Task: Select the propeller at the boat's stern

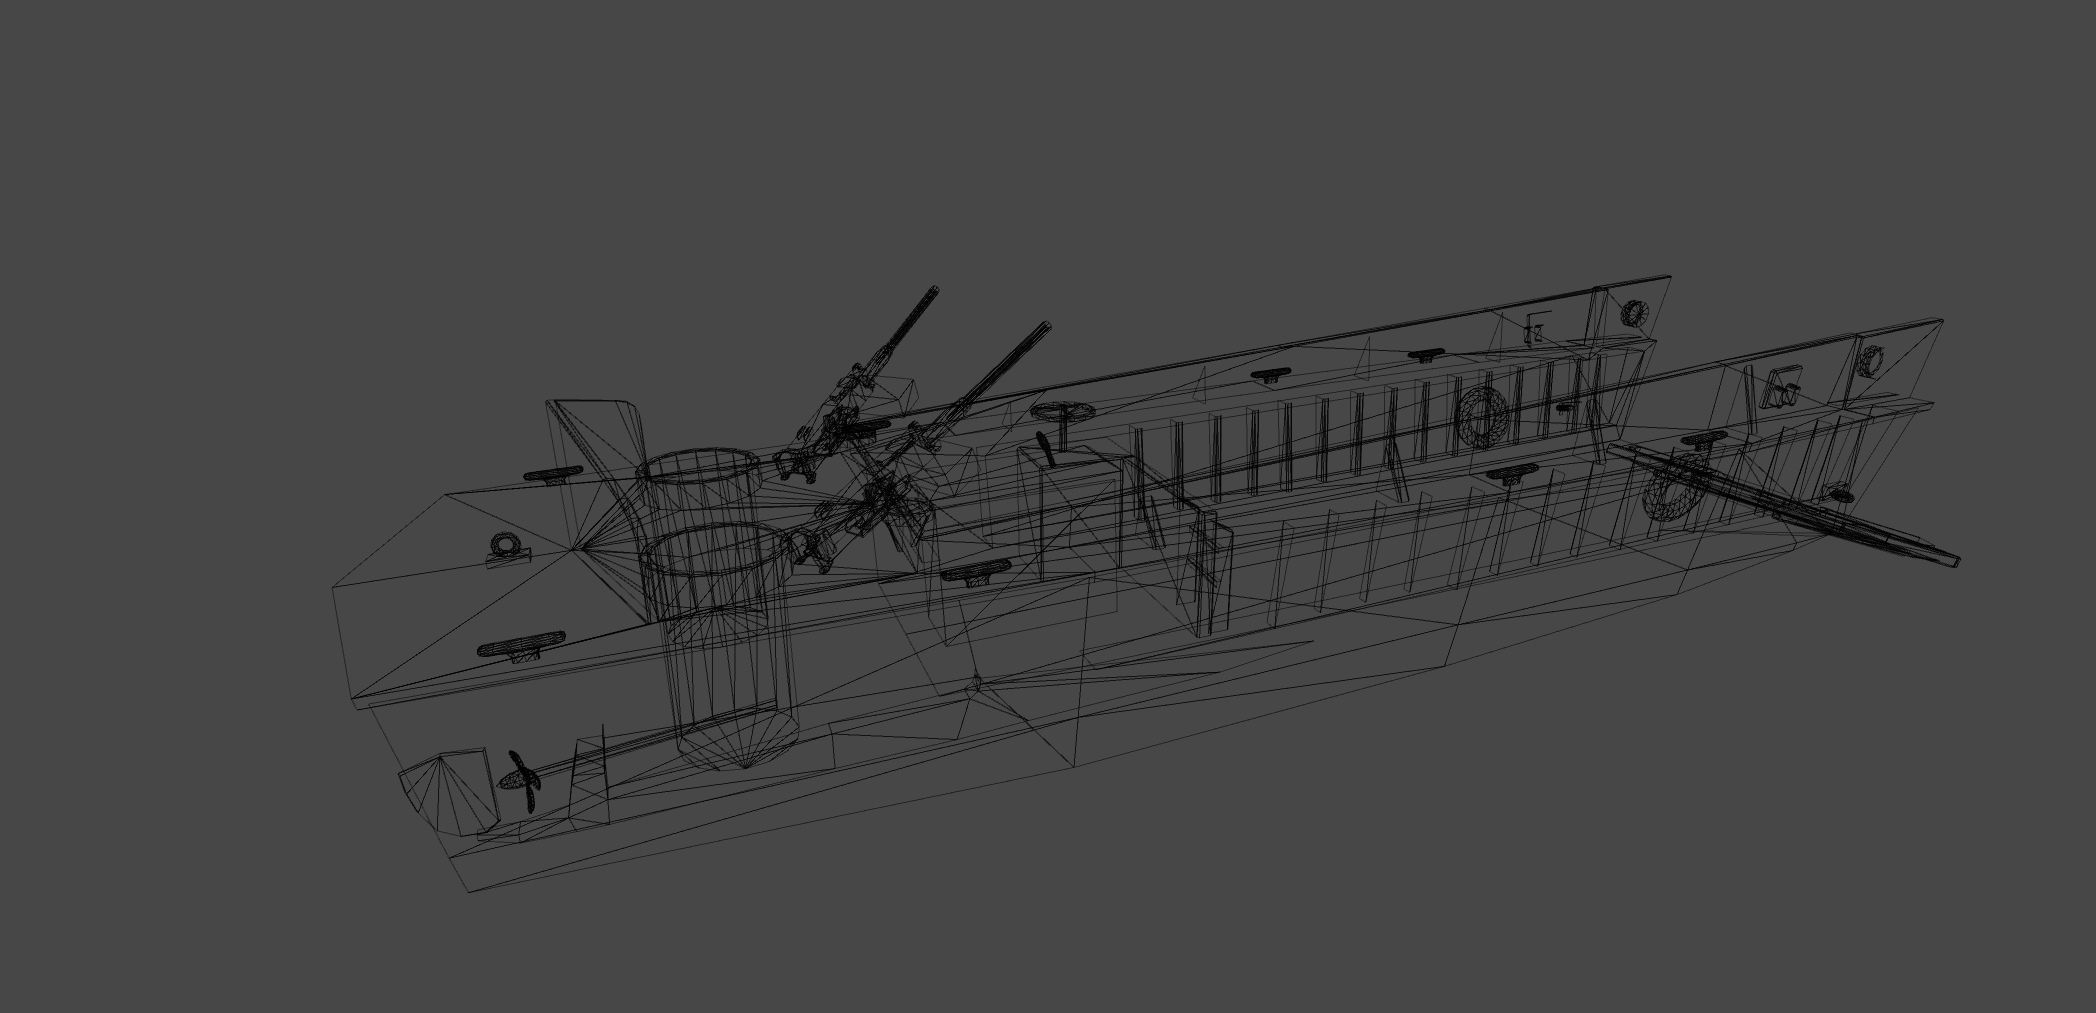Action: pyautogui.click(x=522, y=784)
